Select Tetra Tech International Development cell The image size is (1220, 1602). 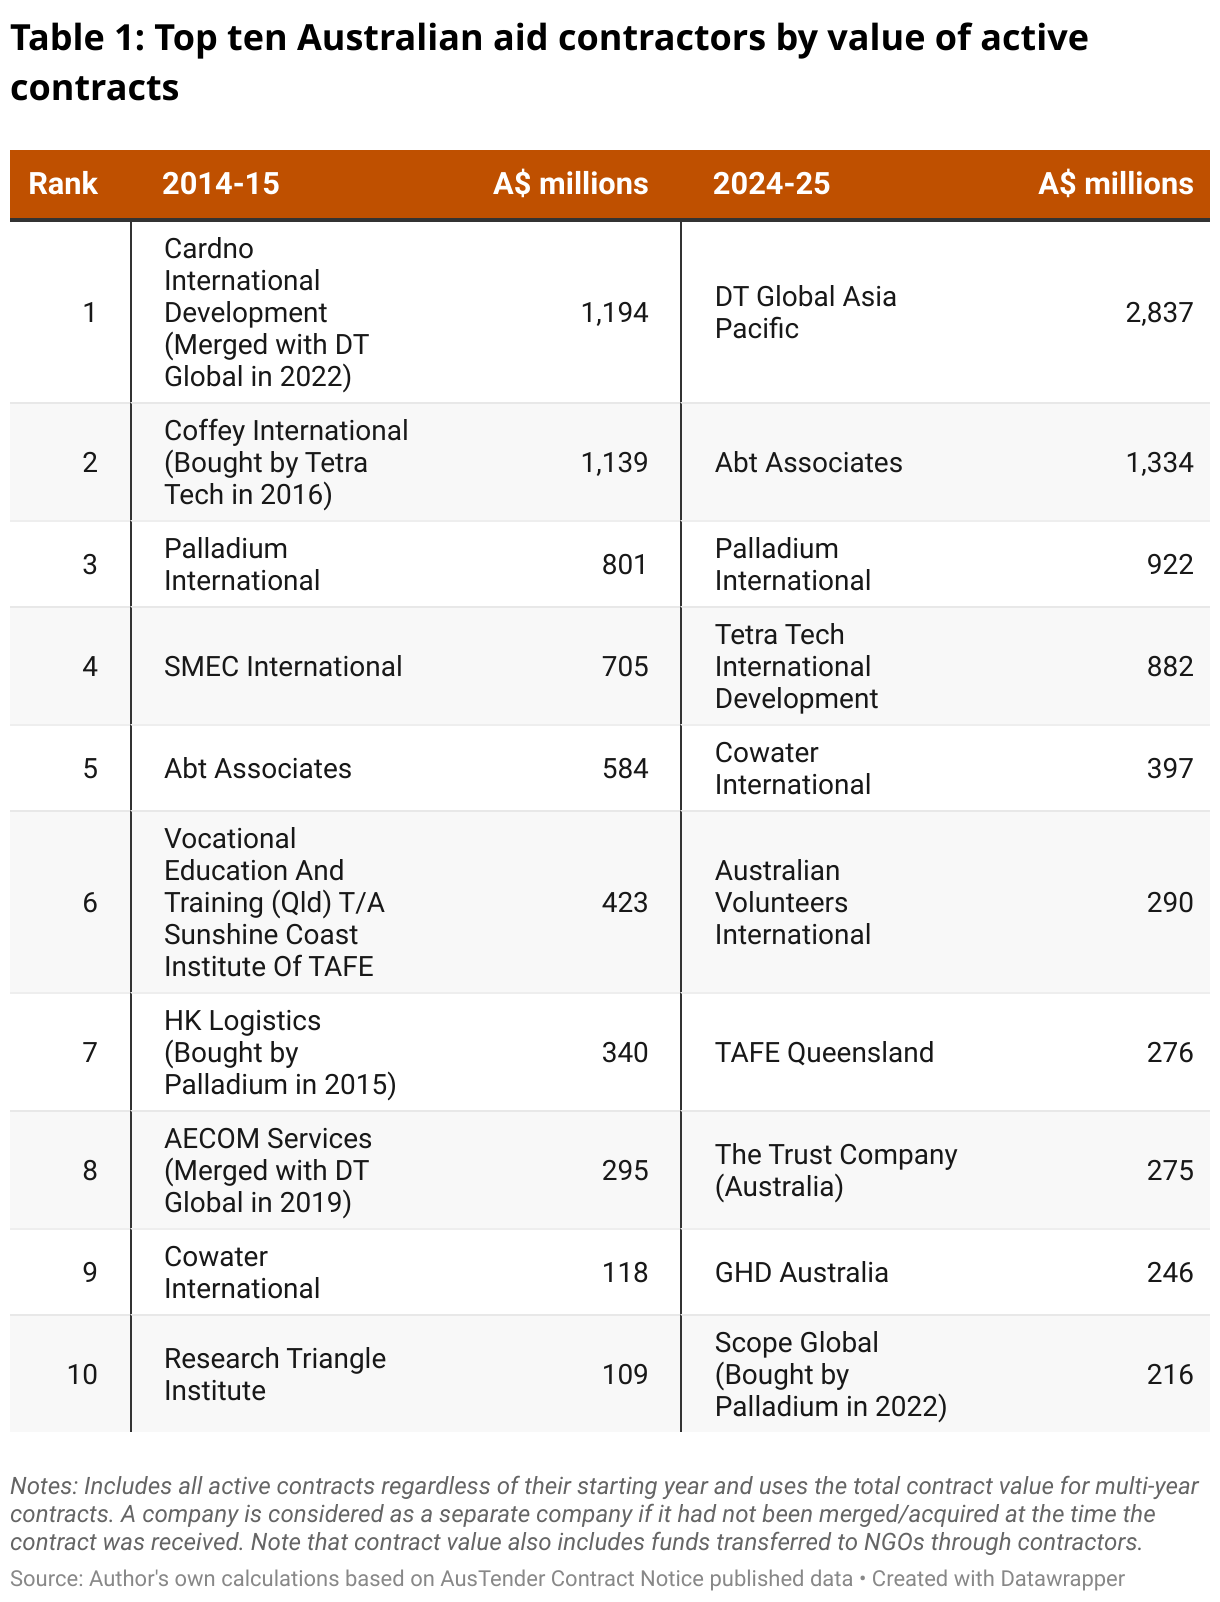coord(796,666)
